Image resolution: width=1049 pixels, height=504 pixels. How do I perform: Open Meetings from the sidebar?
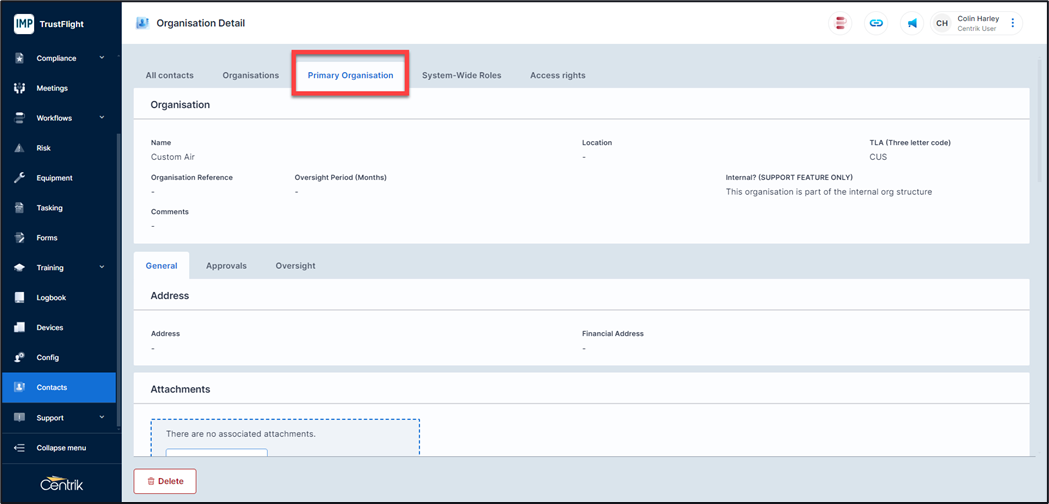52,88
